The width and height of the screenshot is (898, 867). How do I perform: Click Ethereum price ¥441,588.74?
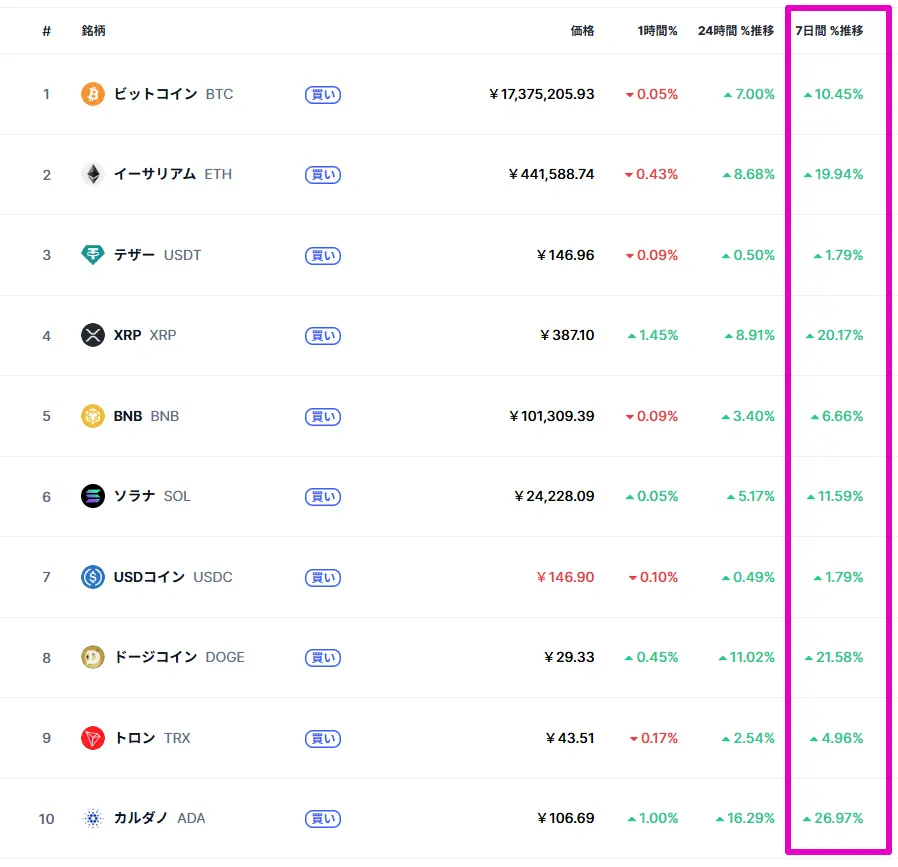pos(552,174)
